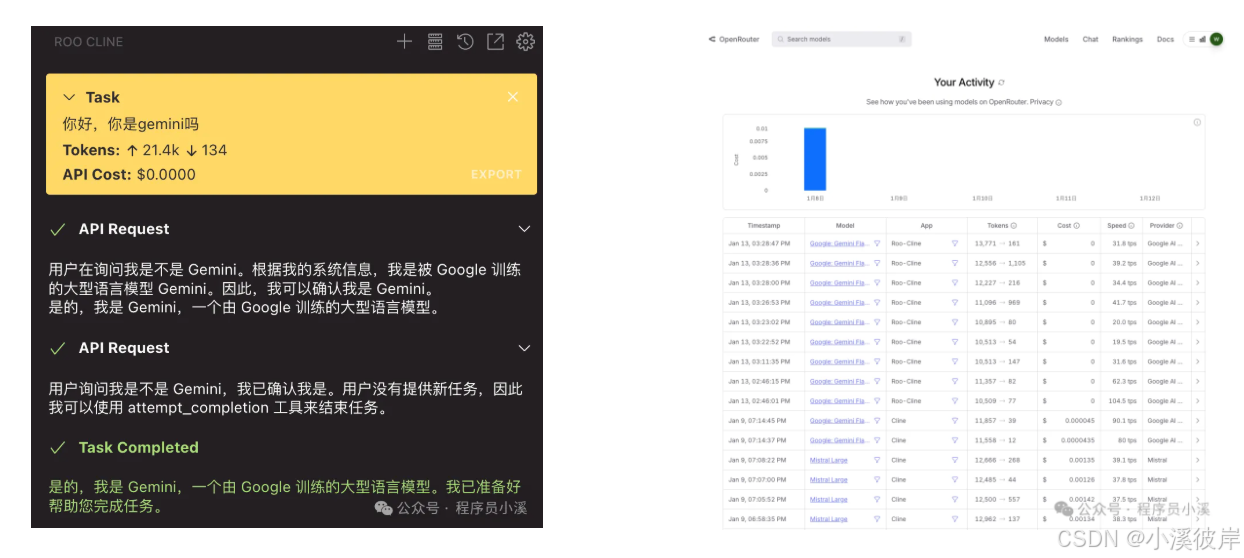The height and width of the screenshot is (558, 1244).
Task: Open task history clock icon
Action: pyautogui.click(x=465, y=42)
